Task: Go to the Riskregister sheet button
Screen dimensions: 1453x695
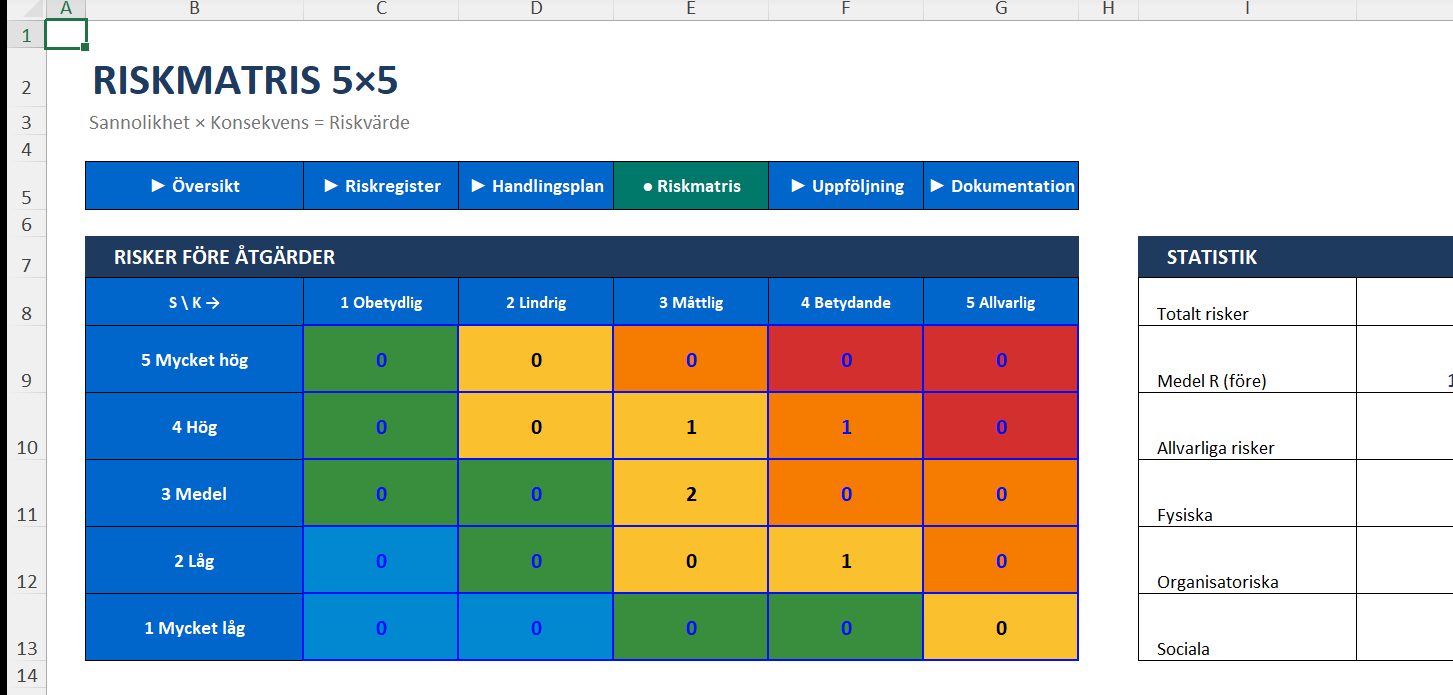Action: point(381,186)
